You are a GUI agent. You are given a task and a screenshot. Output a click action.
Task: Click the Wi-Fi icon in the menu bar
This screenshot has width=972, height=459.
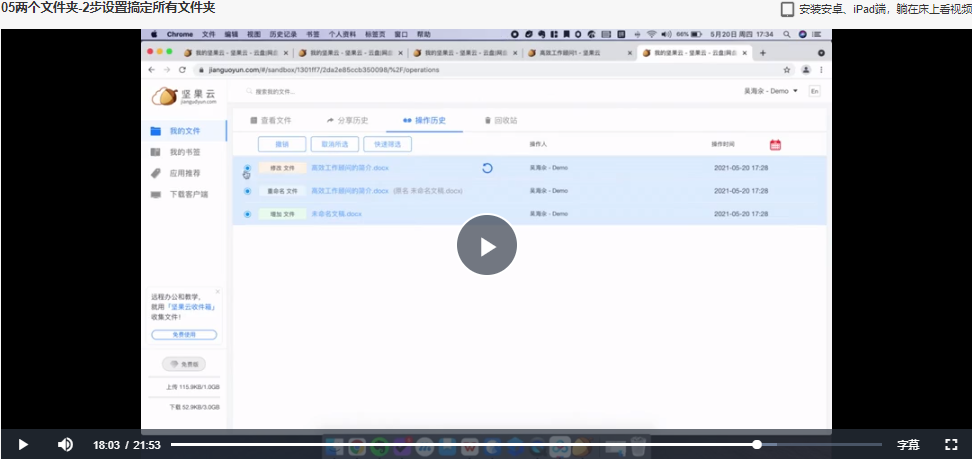651,34
